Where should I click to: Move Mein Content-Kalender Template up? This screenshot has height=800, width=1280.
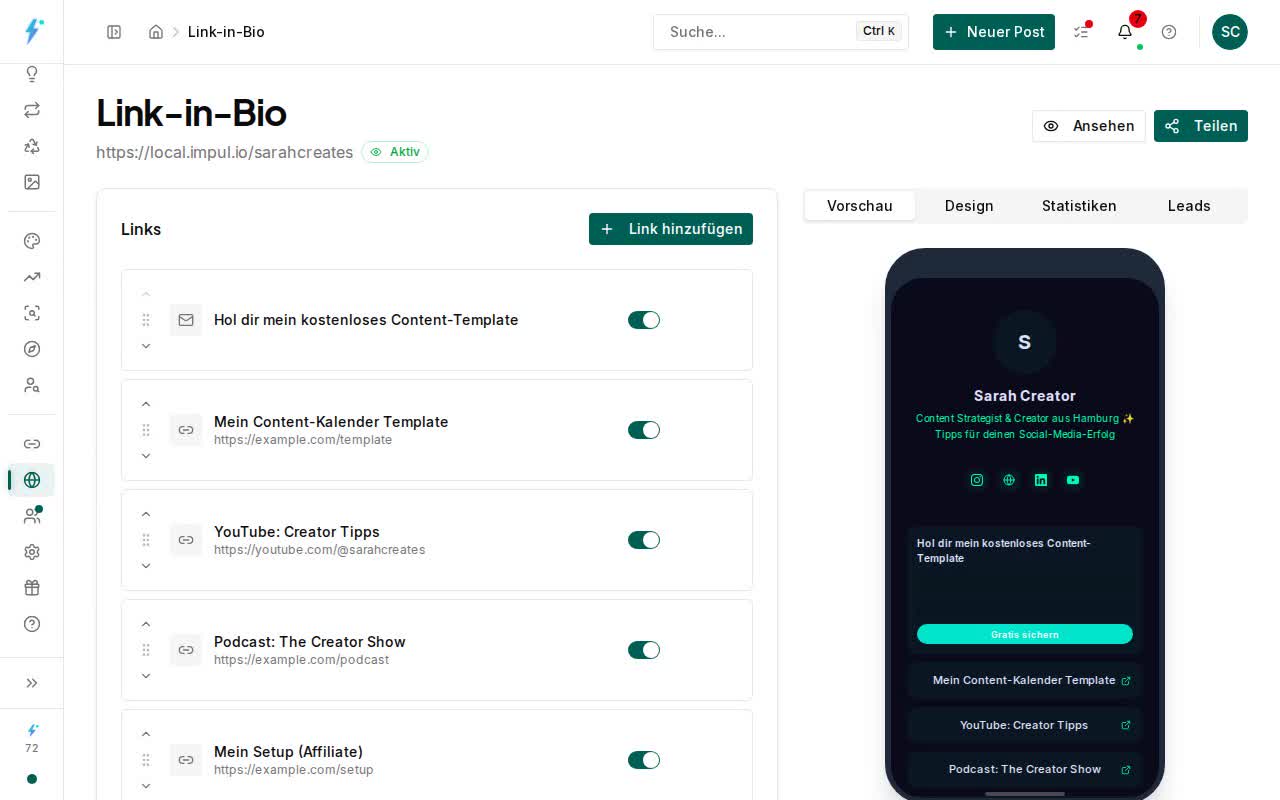click(146, 404)
